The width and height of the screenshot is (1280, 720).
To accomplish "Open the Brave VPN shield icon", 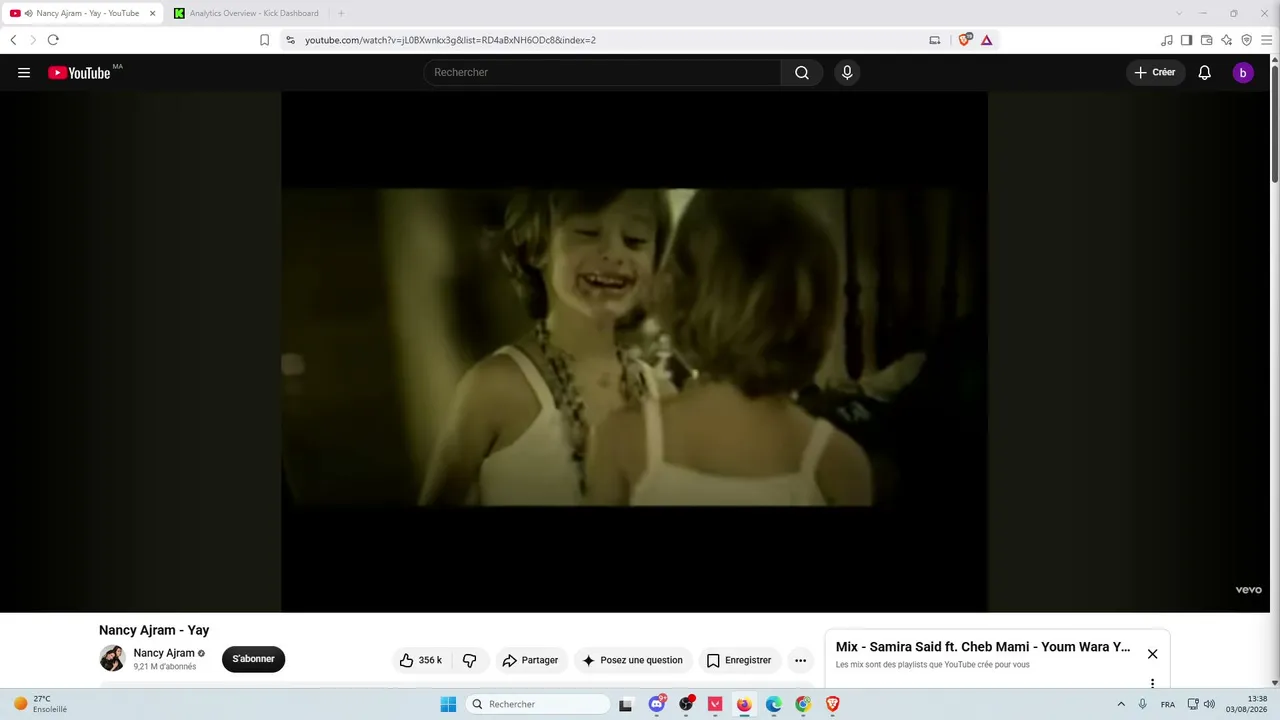I will tap(1246, 40).
